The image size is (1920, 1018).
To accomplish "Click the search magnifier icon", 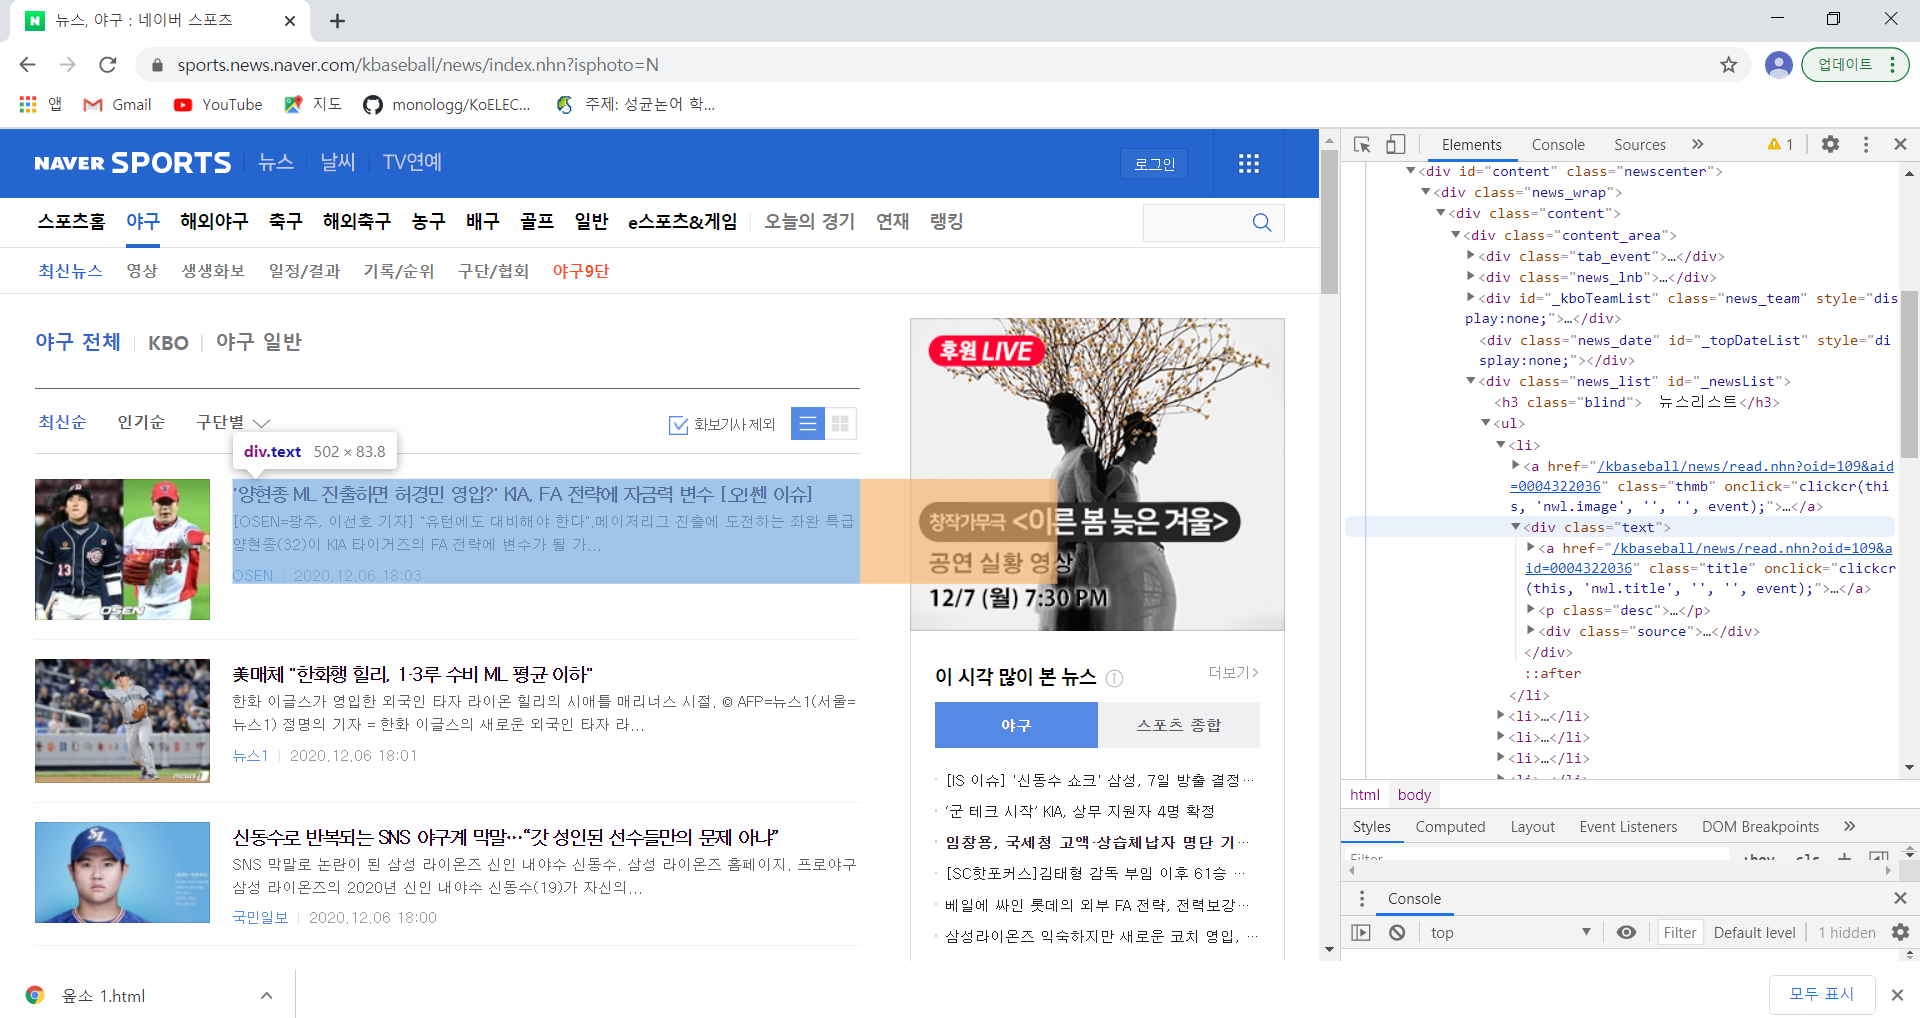I will 1262,222.
